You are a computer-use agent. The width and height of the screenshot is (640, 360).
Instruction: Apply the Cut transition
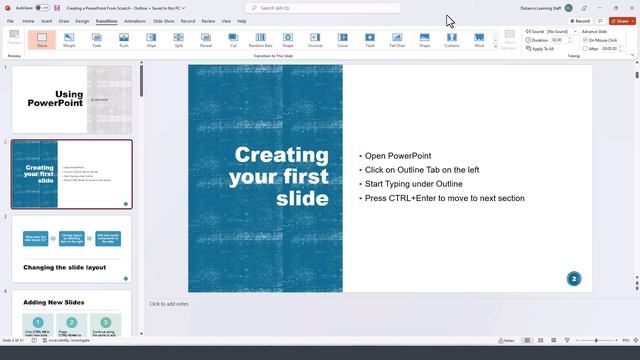coord(233,40)
